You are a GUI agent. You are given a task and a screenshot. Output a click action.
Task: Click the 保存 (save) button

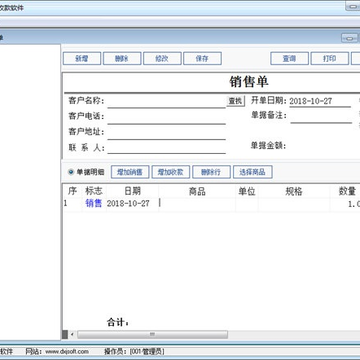(202, 58)
